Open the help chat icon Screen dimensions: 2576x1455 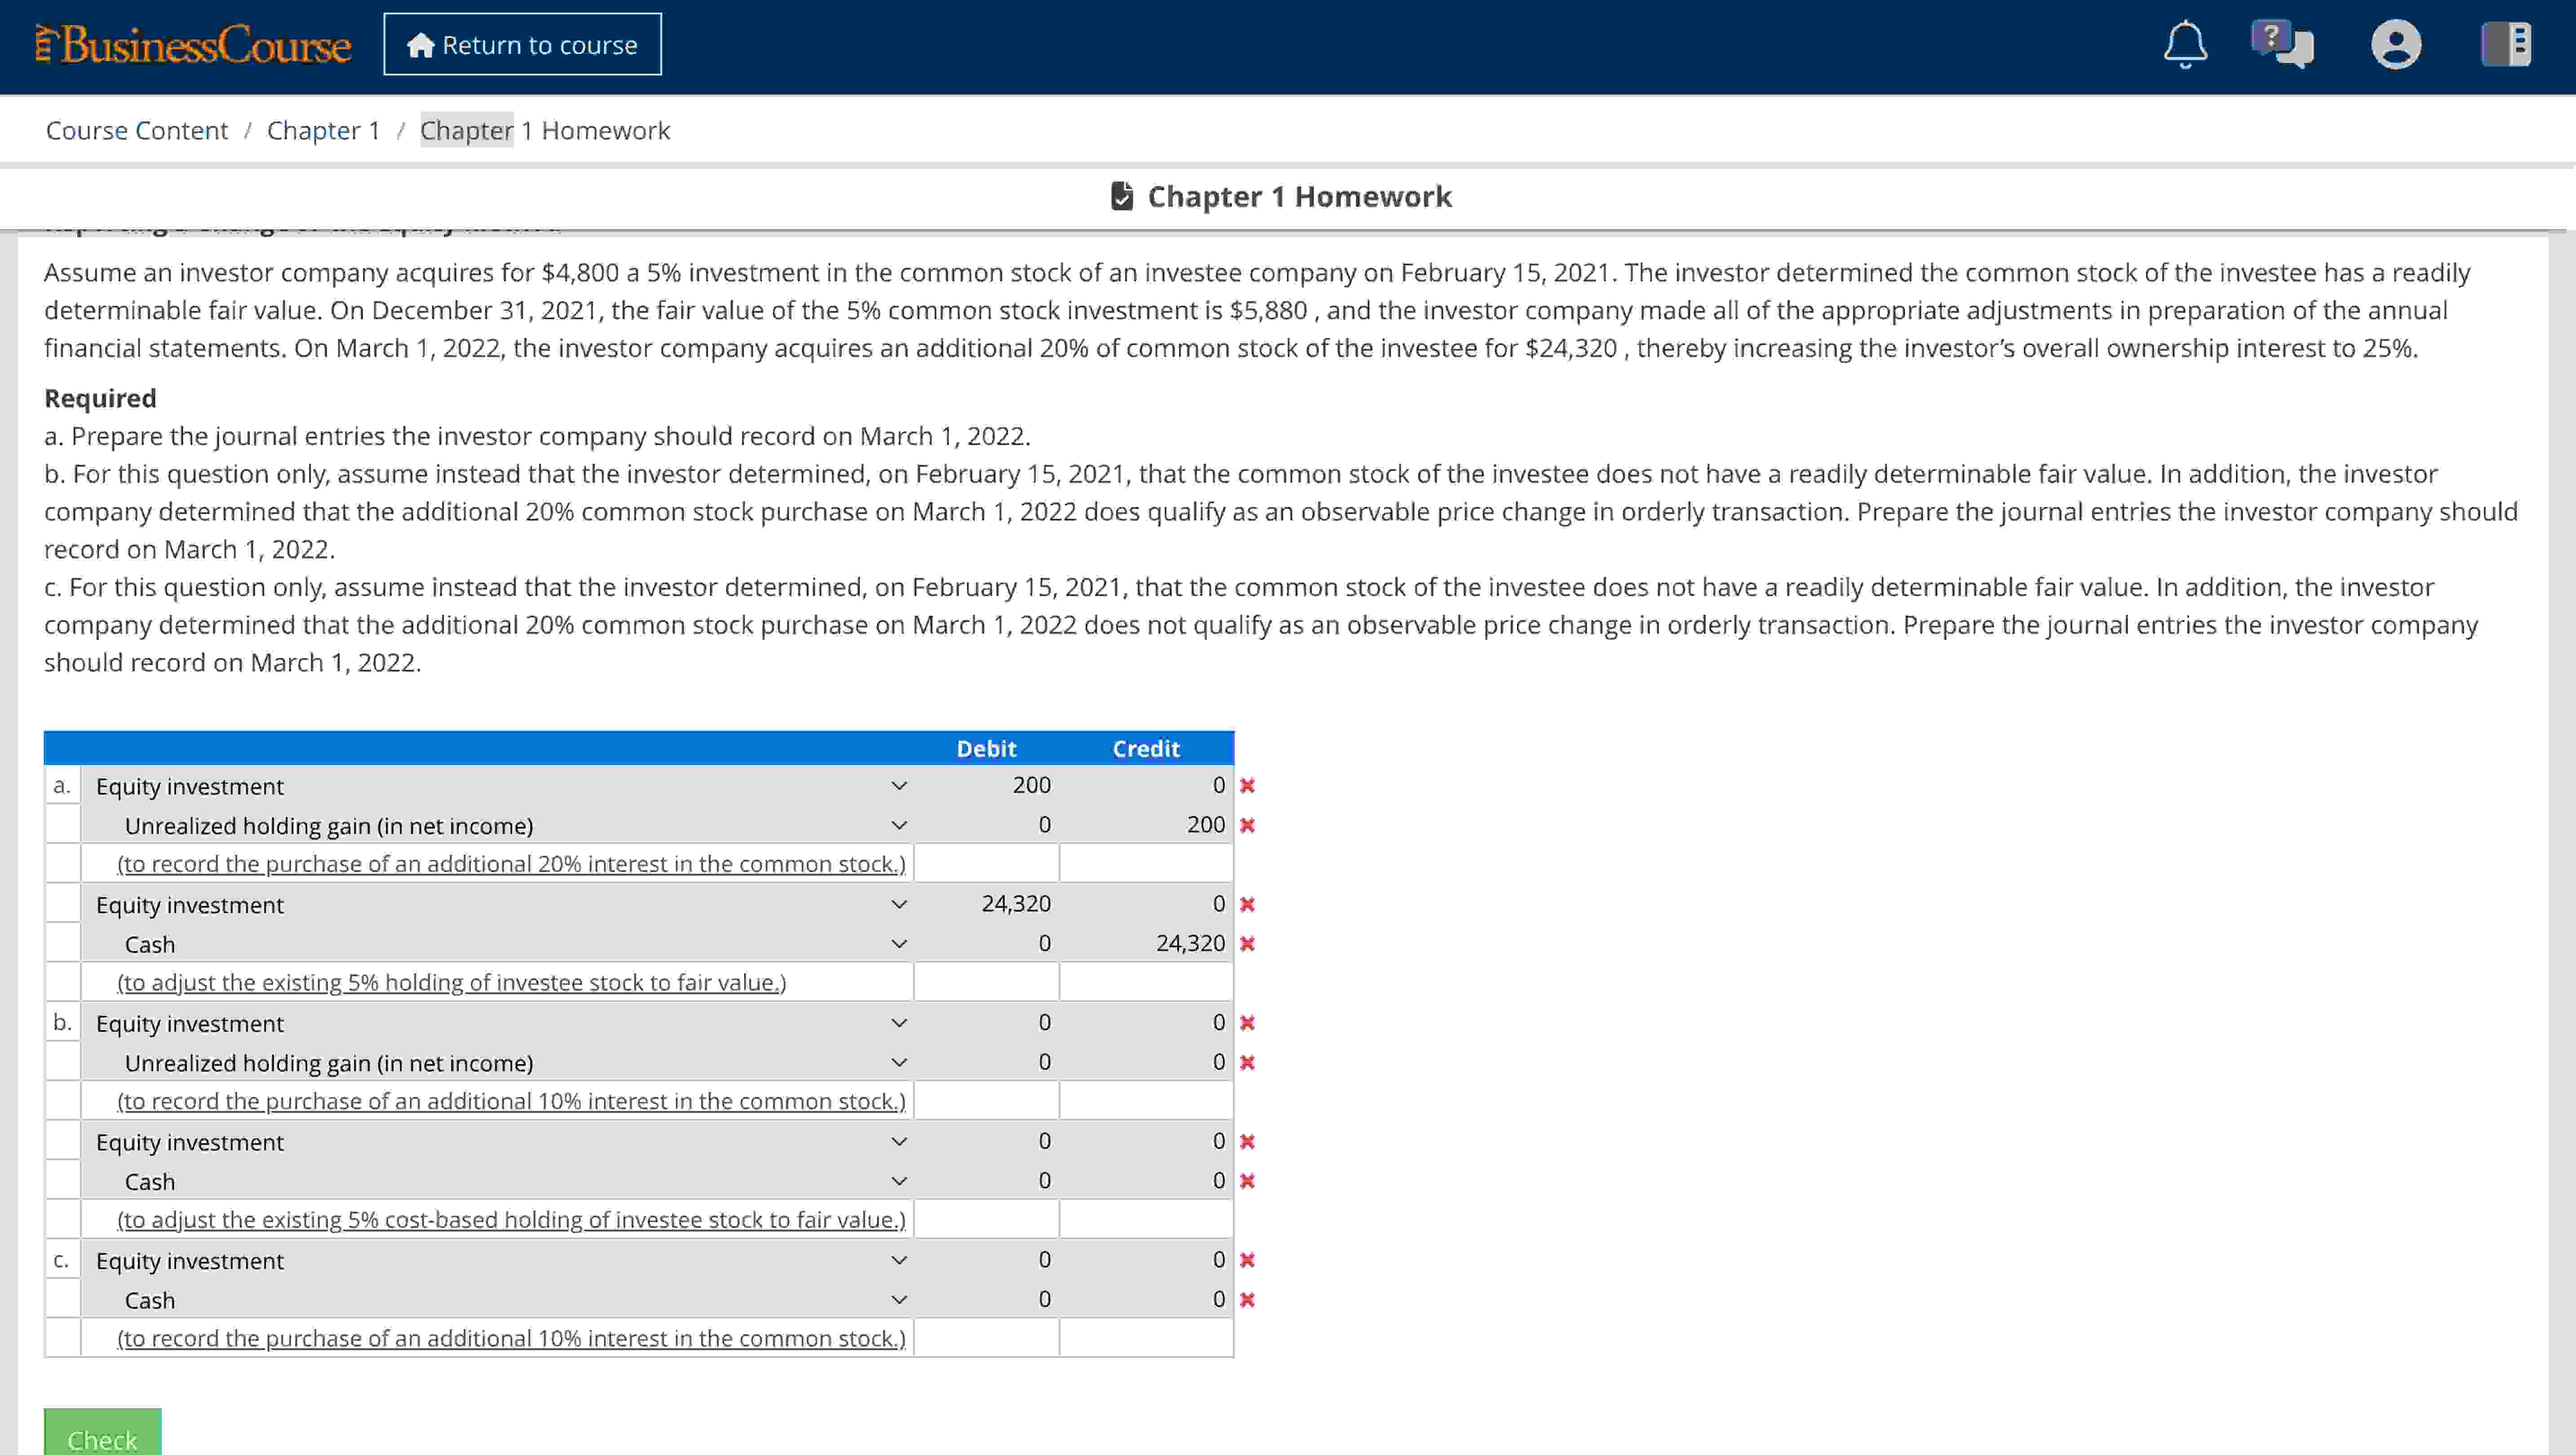click(x=2282, y=45)
